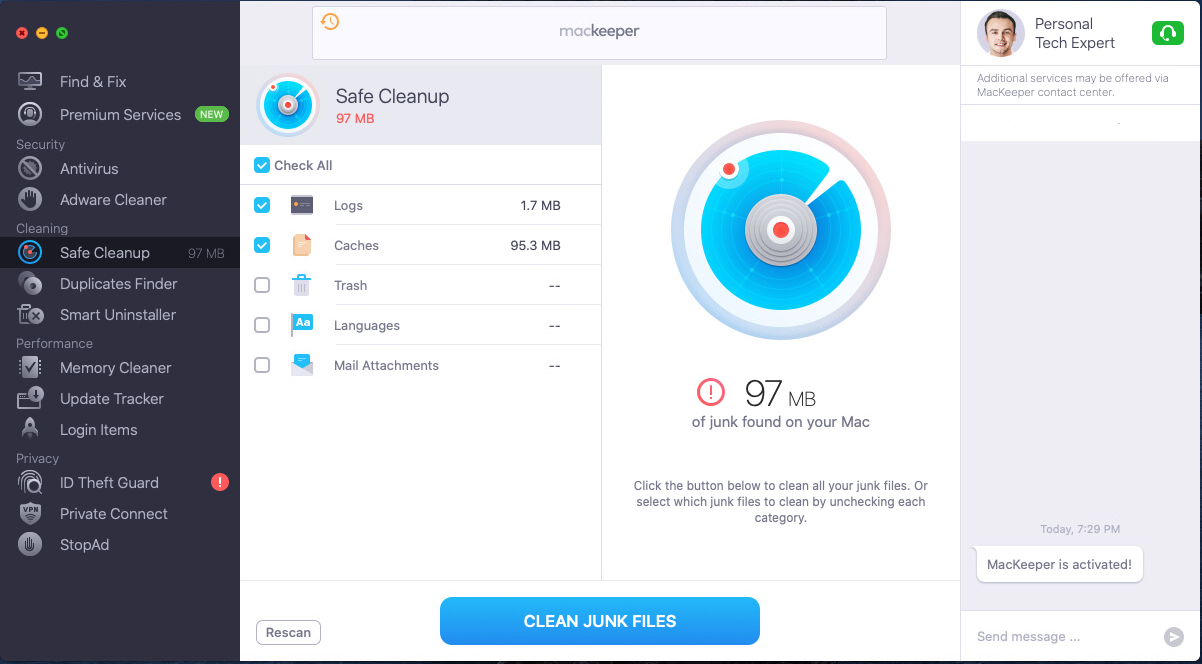Image resolution: width=1202 pixels, height=664 pixels.
Task: Click the Smart Uninstaller icon
Action: tap(30, 315)
